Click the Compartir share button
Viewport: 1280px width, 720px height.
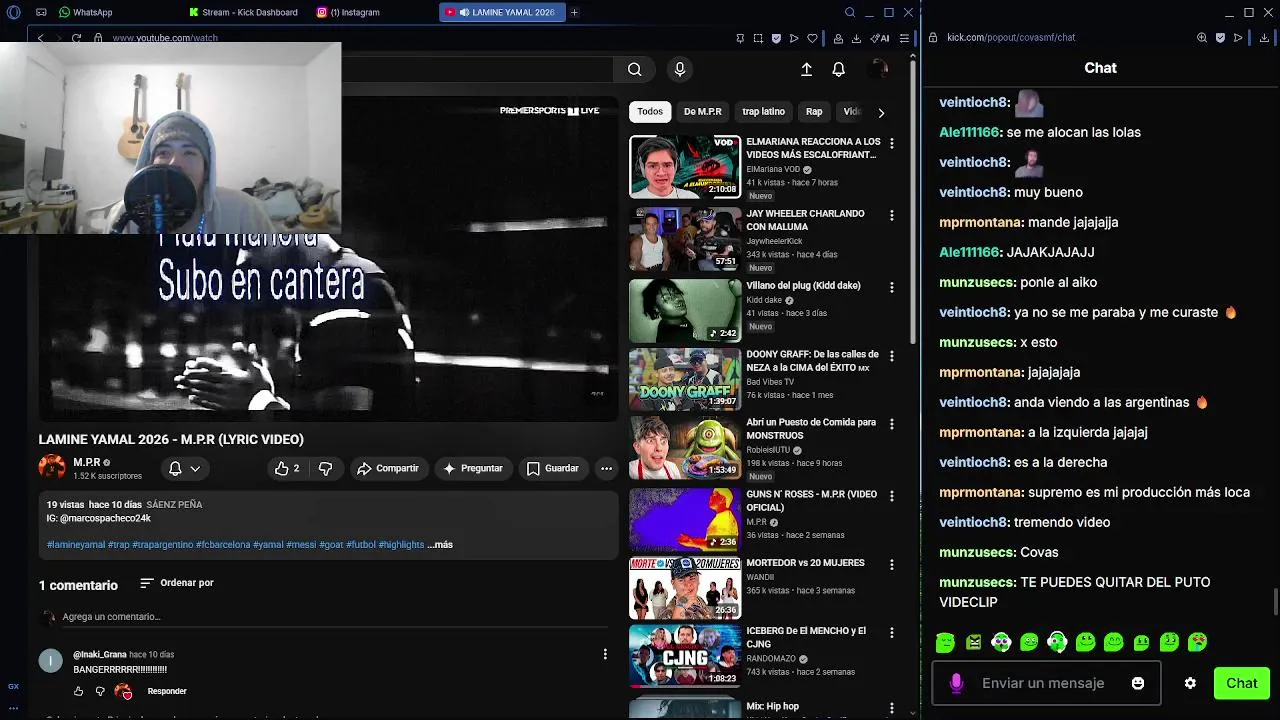click(388, 468)
